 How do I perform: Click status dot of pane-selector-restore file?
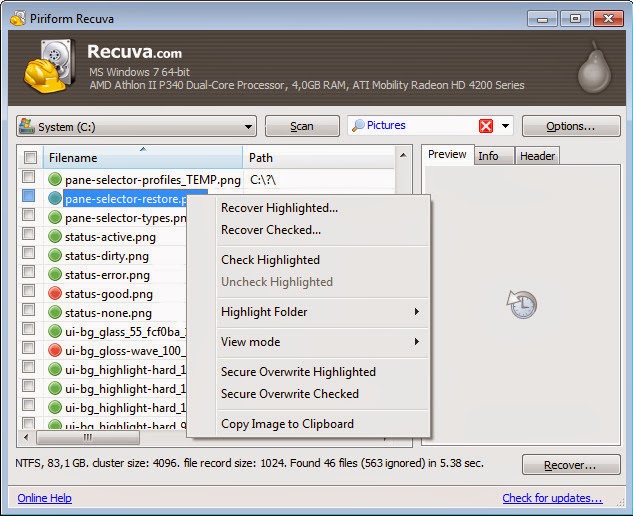(55, 198)
